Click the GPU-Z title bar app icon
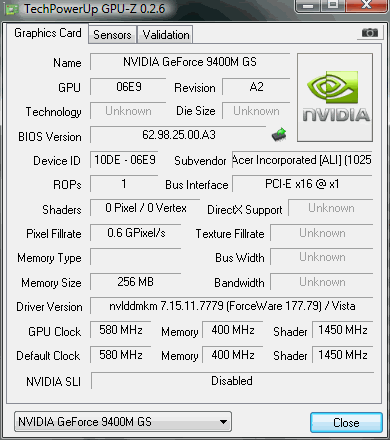Image resolution: width=390 pixels, height=440 pixels. tap(12, 9)
